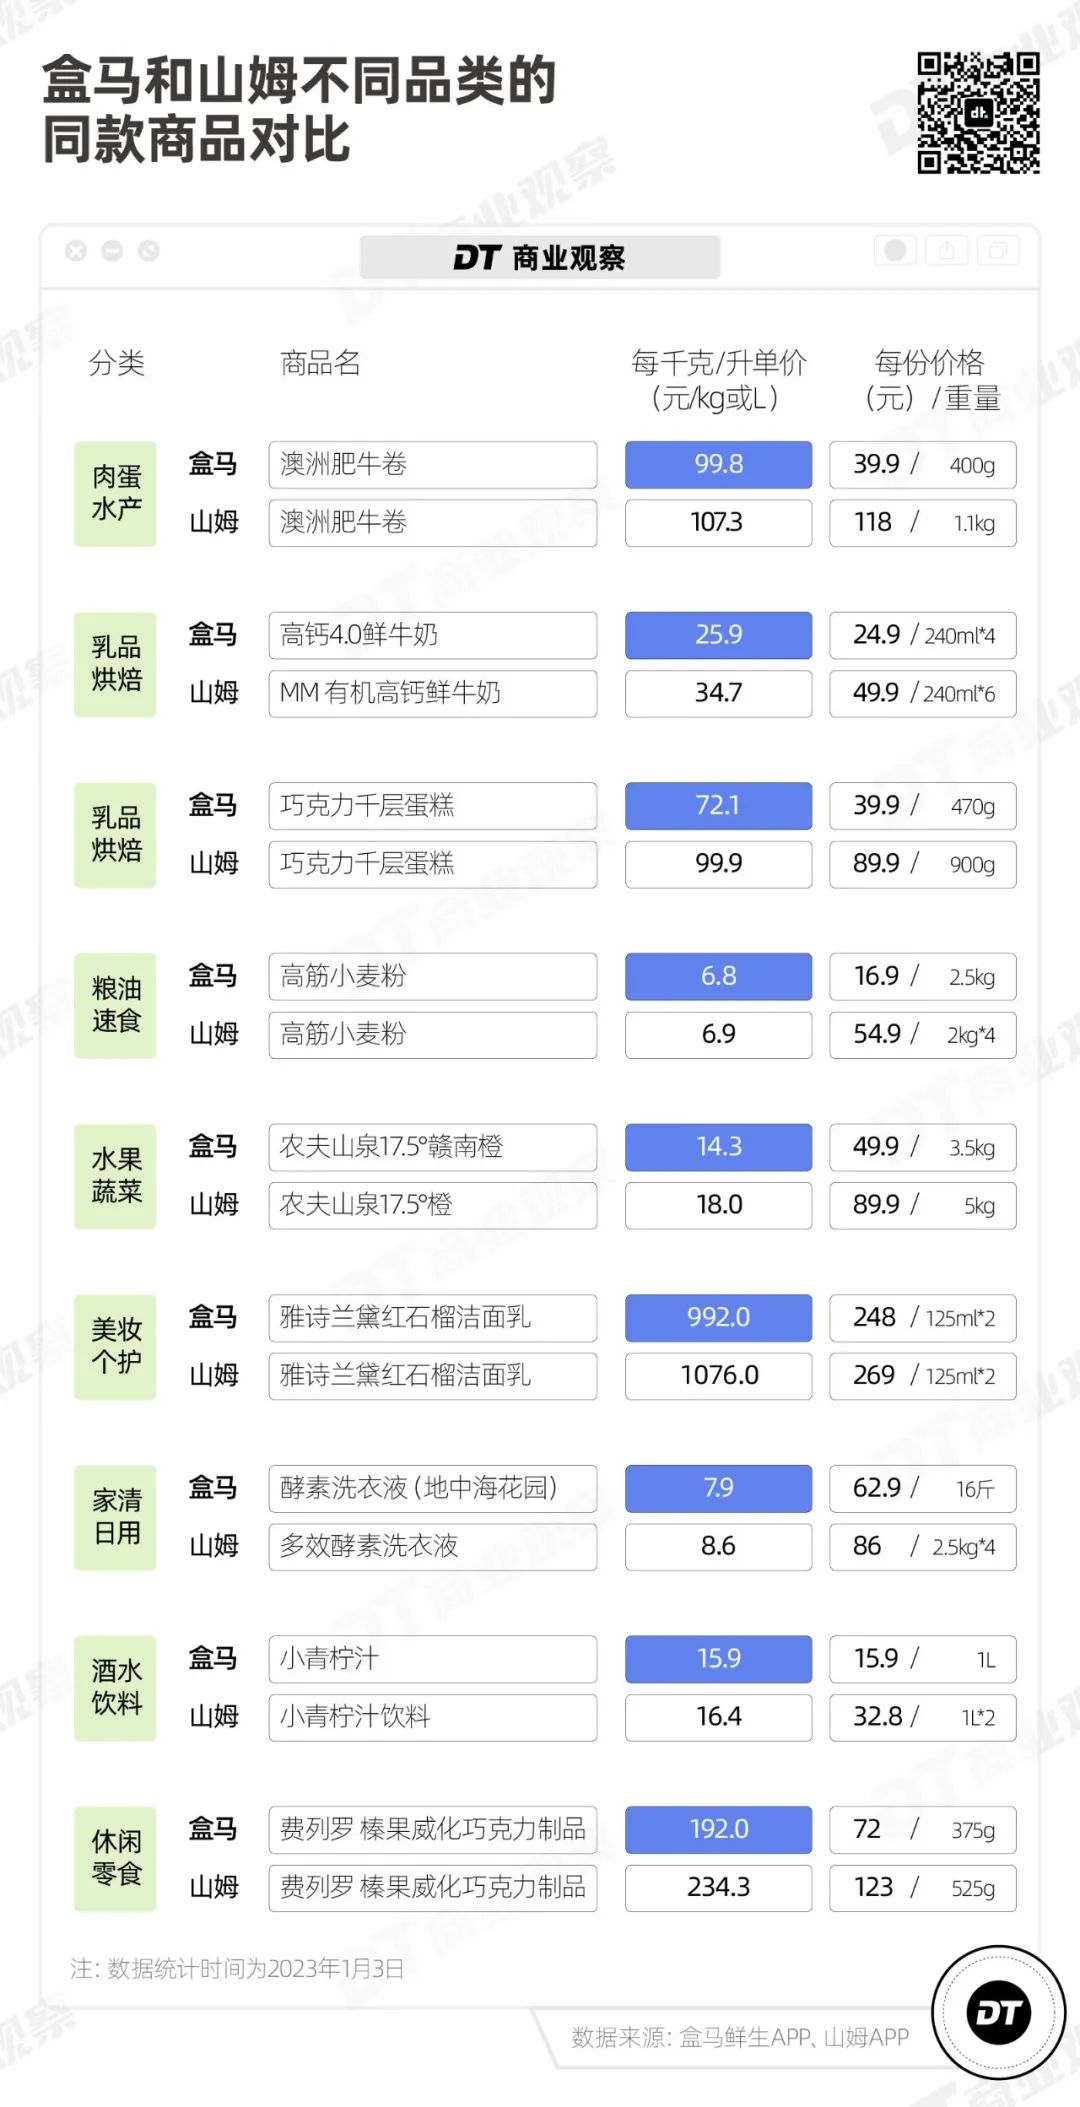The height and width of the screenshot is (2107, 1080).
Task: Click 山姆's 巧克力千层蛋糕 product name field
Action: pos(432,864)
